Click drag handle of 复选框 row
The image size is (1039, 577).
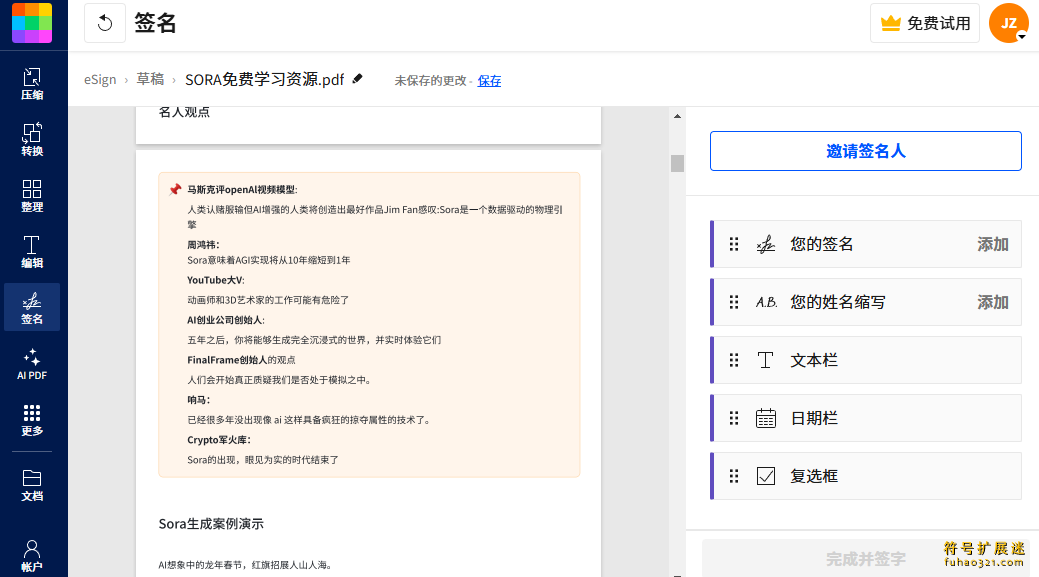point(734,476)
